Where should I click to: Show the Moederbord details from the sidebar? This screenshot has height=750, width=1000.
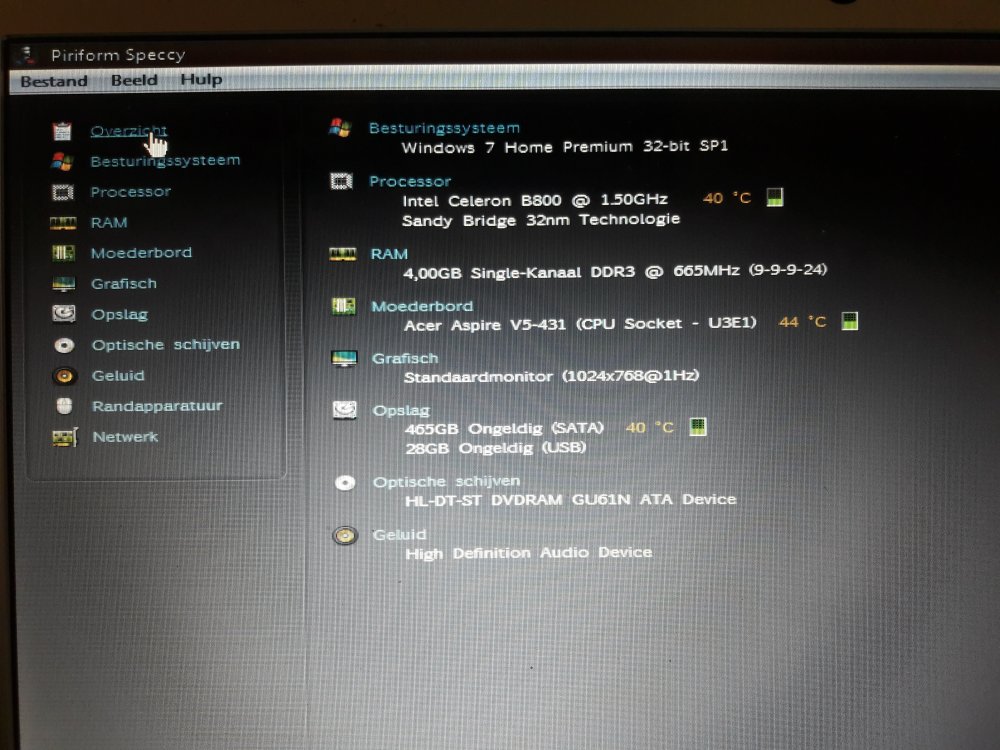[x=142, y=253]
